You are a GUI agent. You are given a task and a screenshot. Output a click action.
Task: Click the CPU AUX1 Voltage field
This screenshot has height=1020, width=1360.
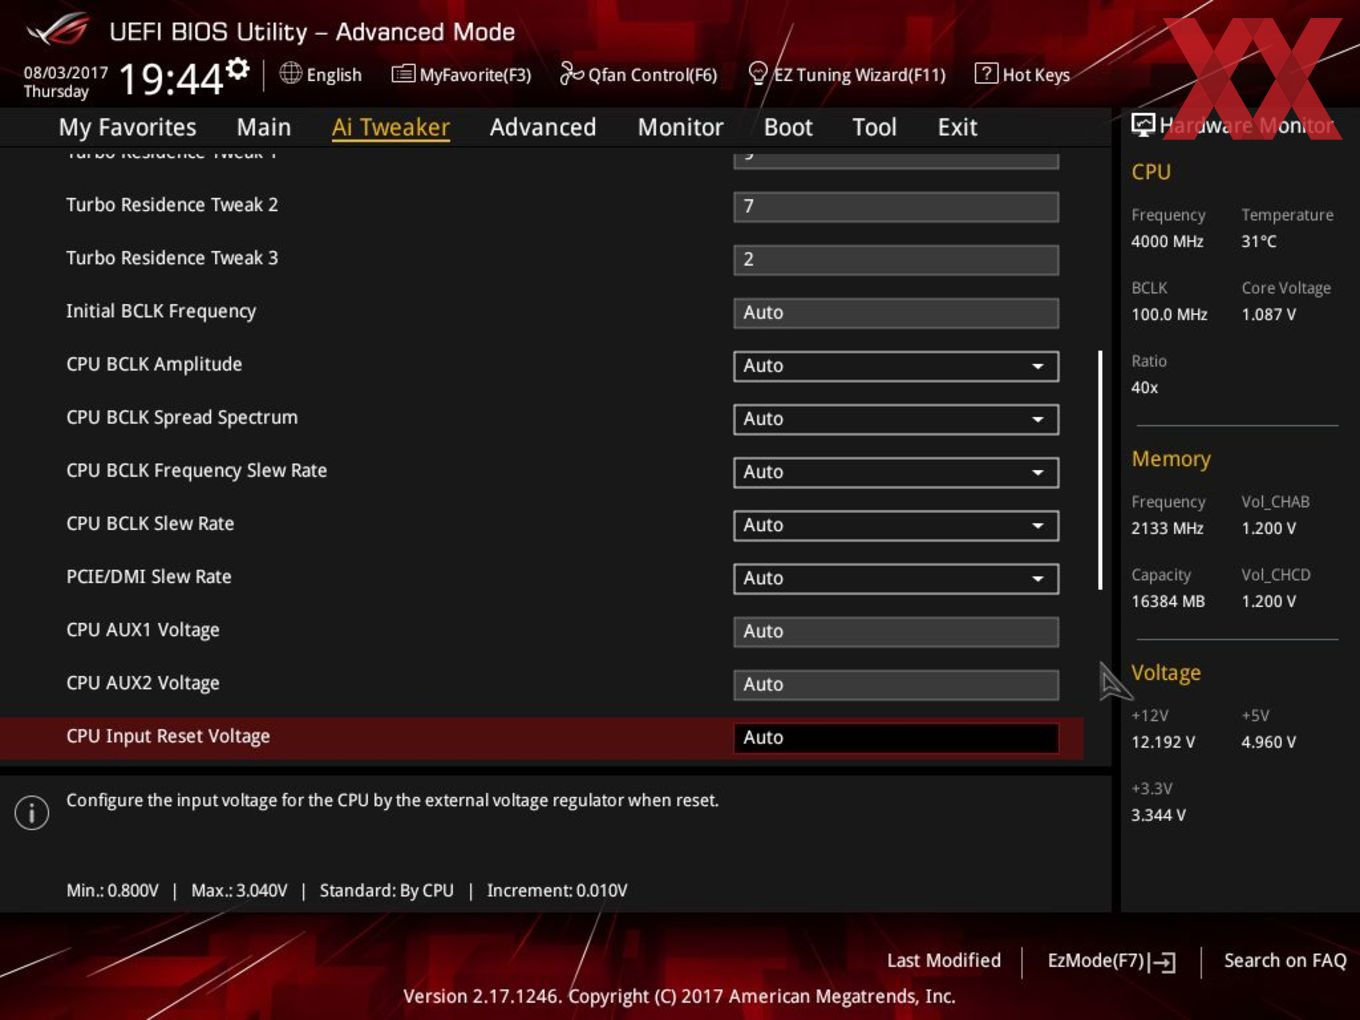[x=896, y=631]
